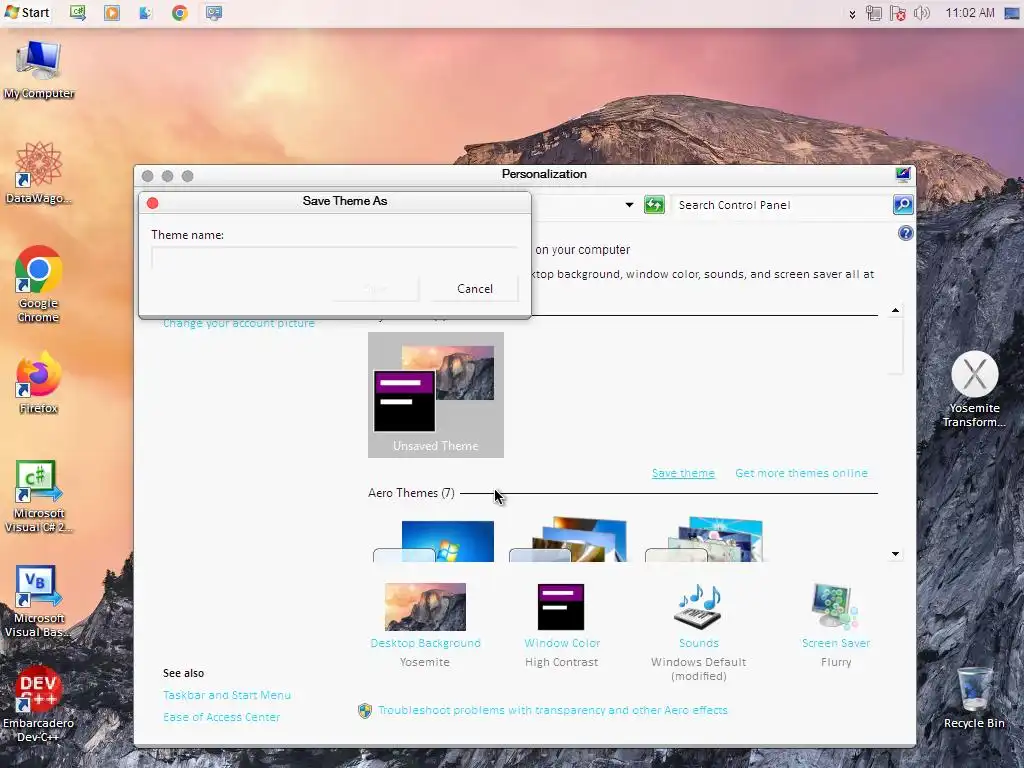This screenshot has width=1024, height=768.
Task: Select the Windows 7 Aero theme thumbnail
Action: point(435,541)
